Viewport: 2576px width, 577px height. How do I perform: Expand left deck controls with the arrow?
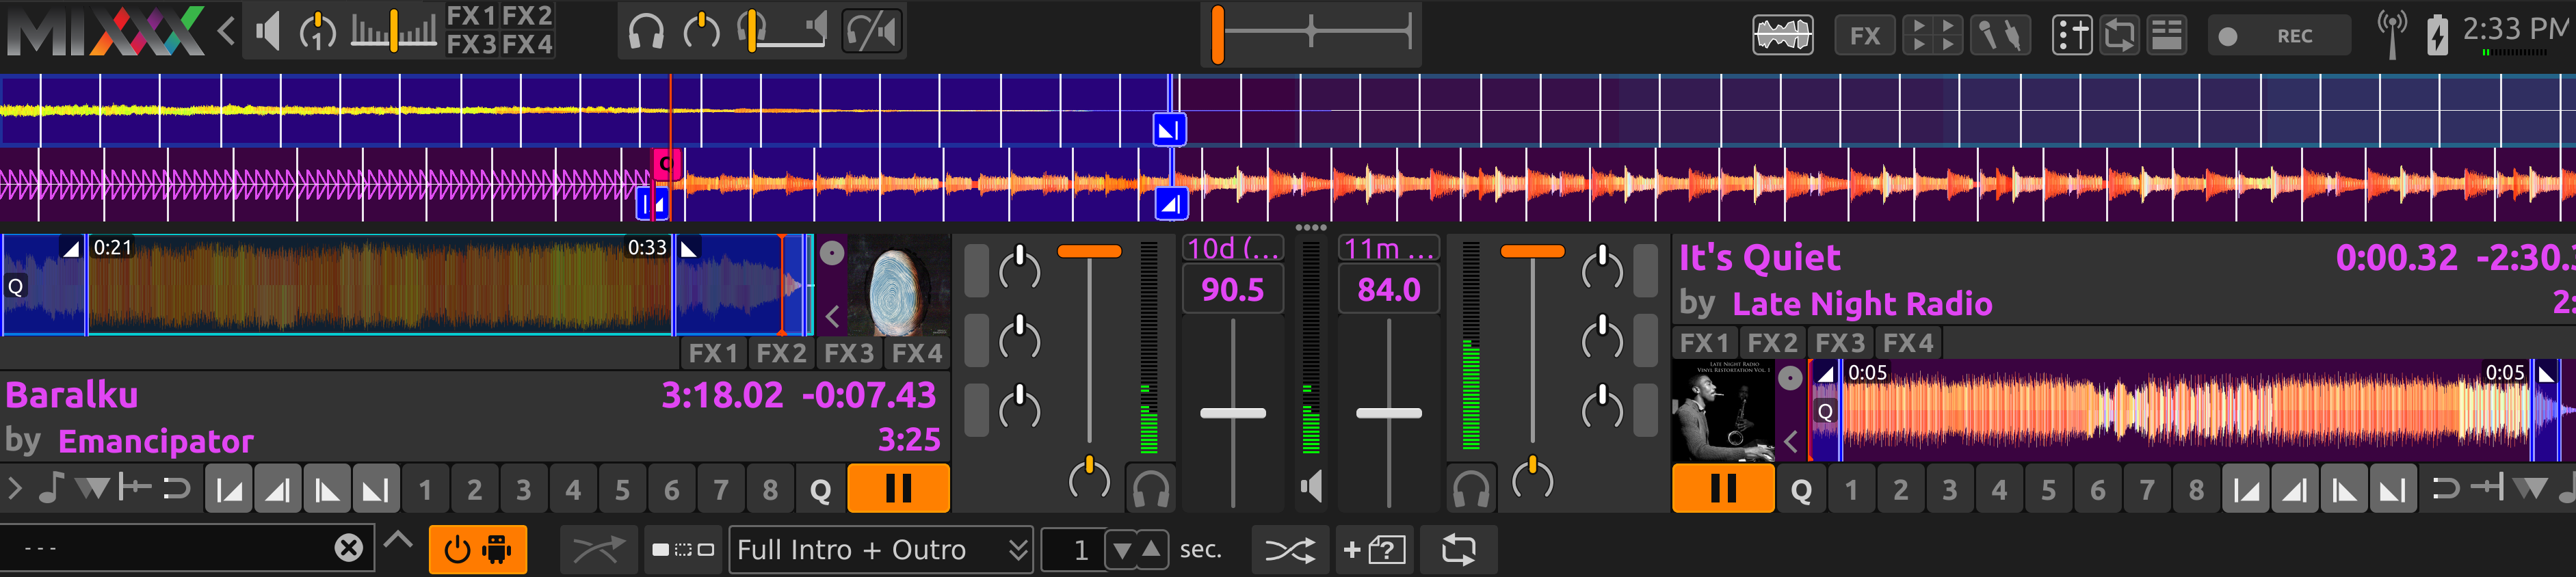[15, 488]
